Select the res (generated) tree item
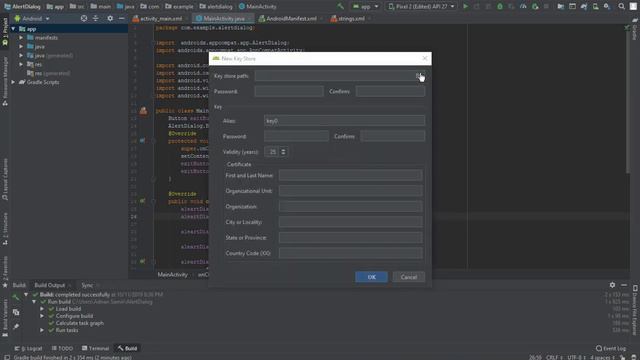This screenshot has width=640, height=360. pos(48,73)
